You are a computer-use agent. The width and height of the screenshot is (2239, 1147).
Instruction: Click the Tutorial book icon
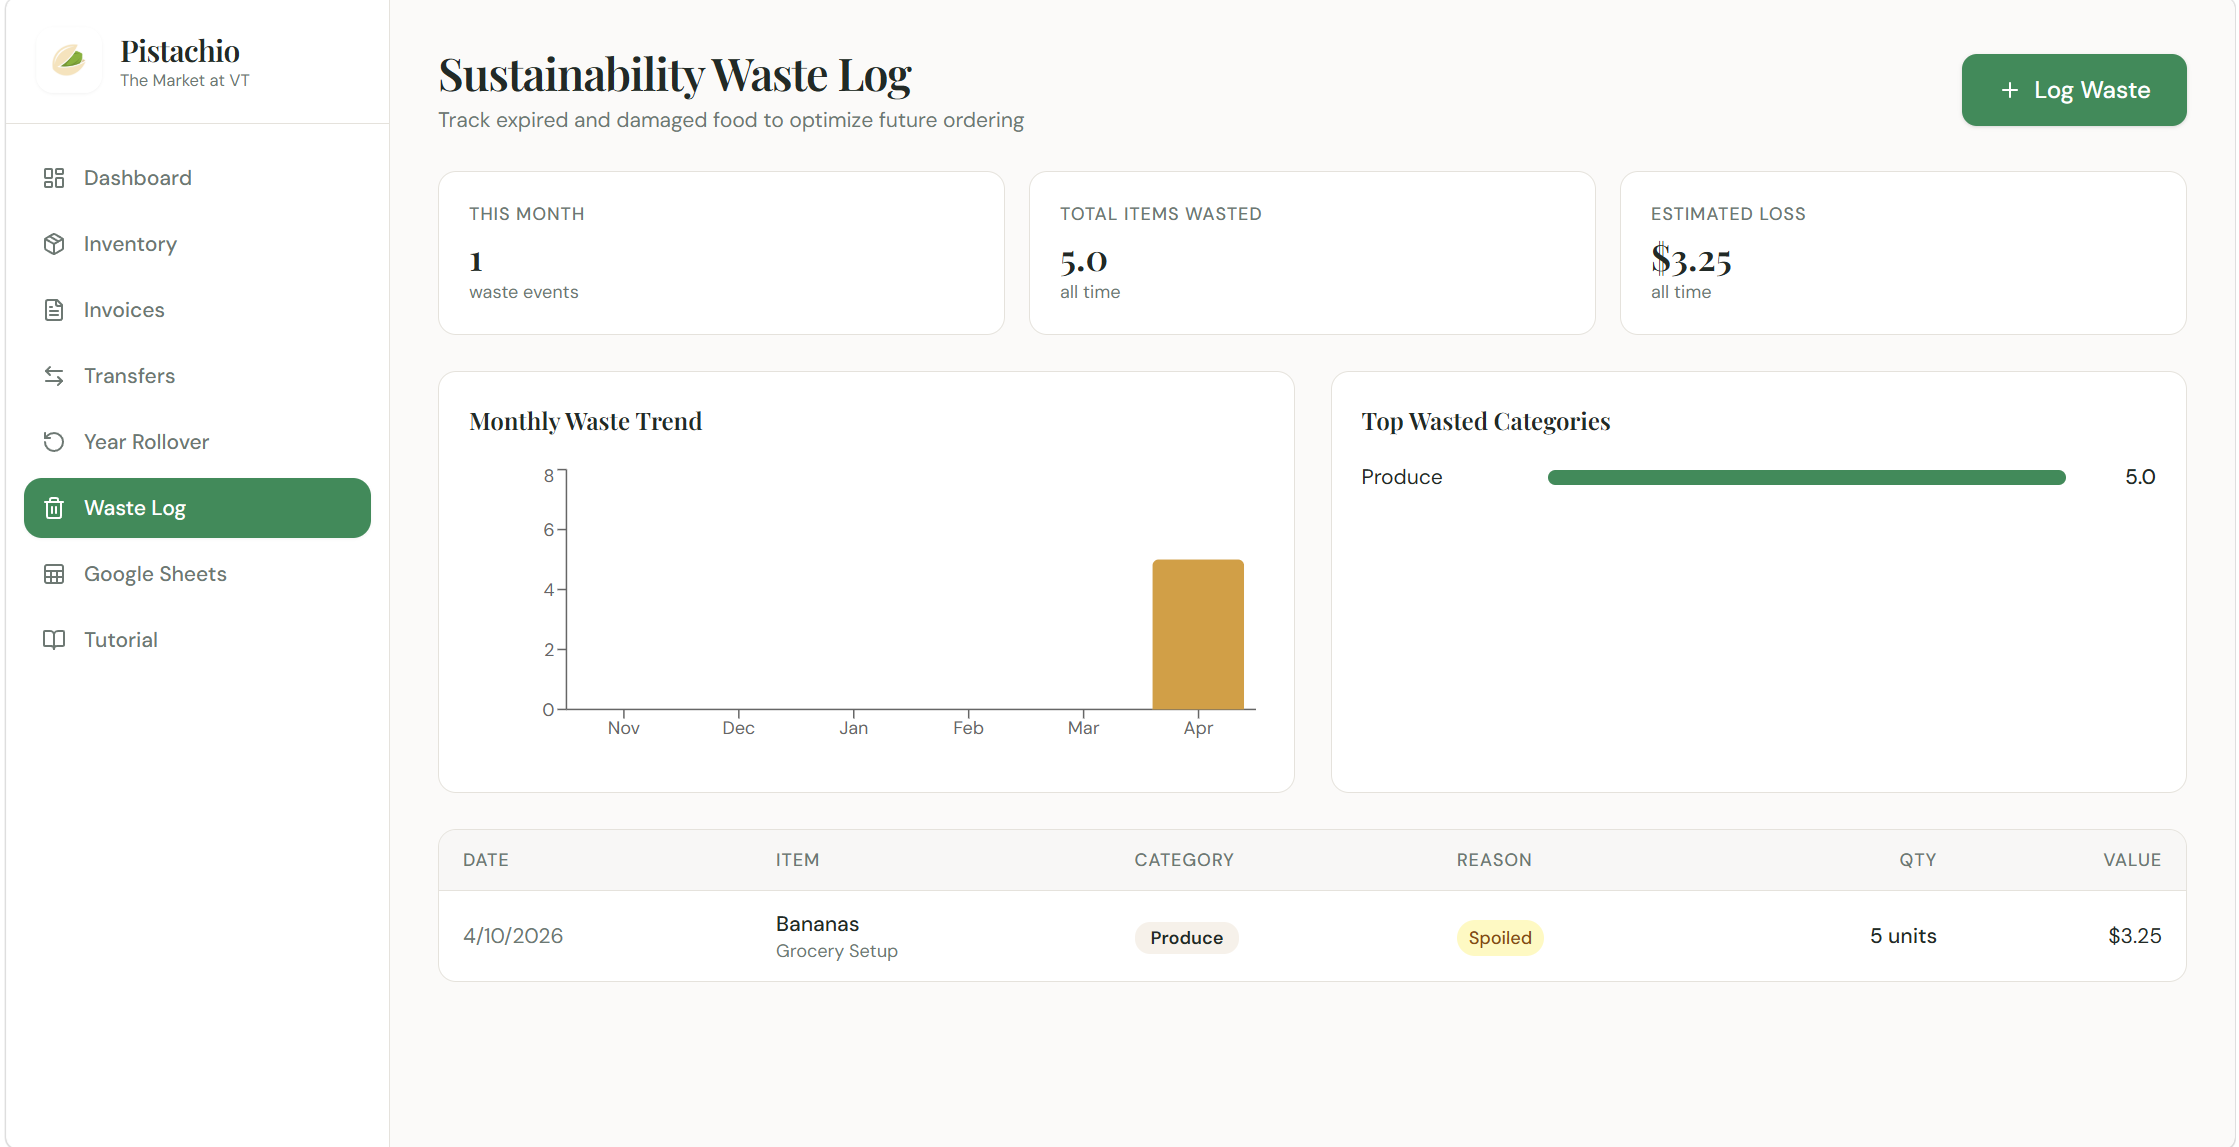tap(54, 640)
